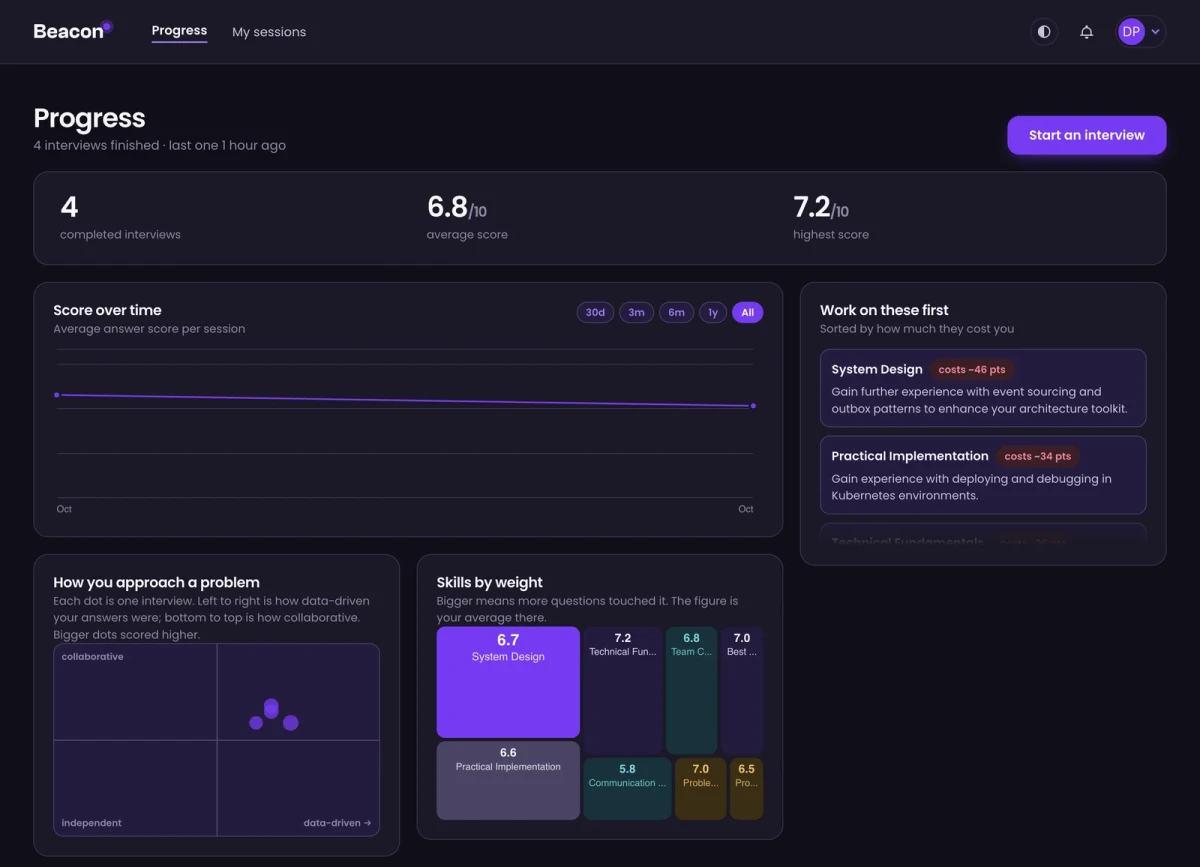The width and height of the screenshot is (1200, 867).
Task: Expand the account menu chevron
Action: (1156, 32)
